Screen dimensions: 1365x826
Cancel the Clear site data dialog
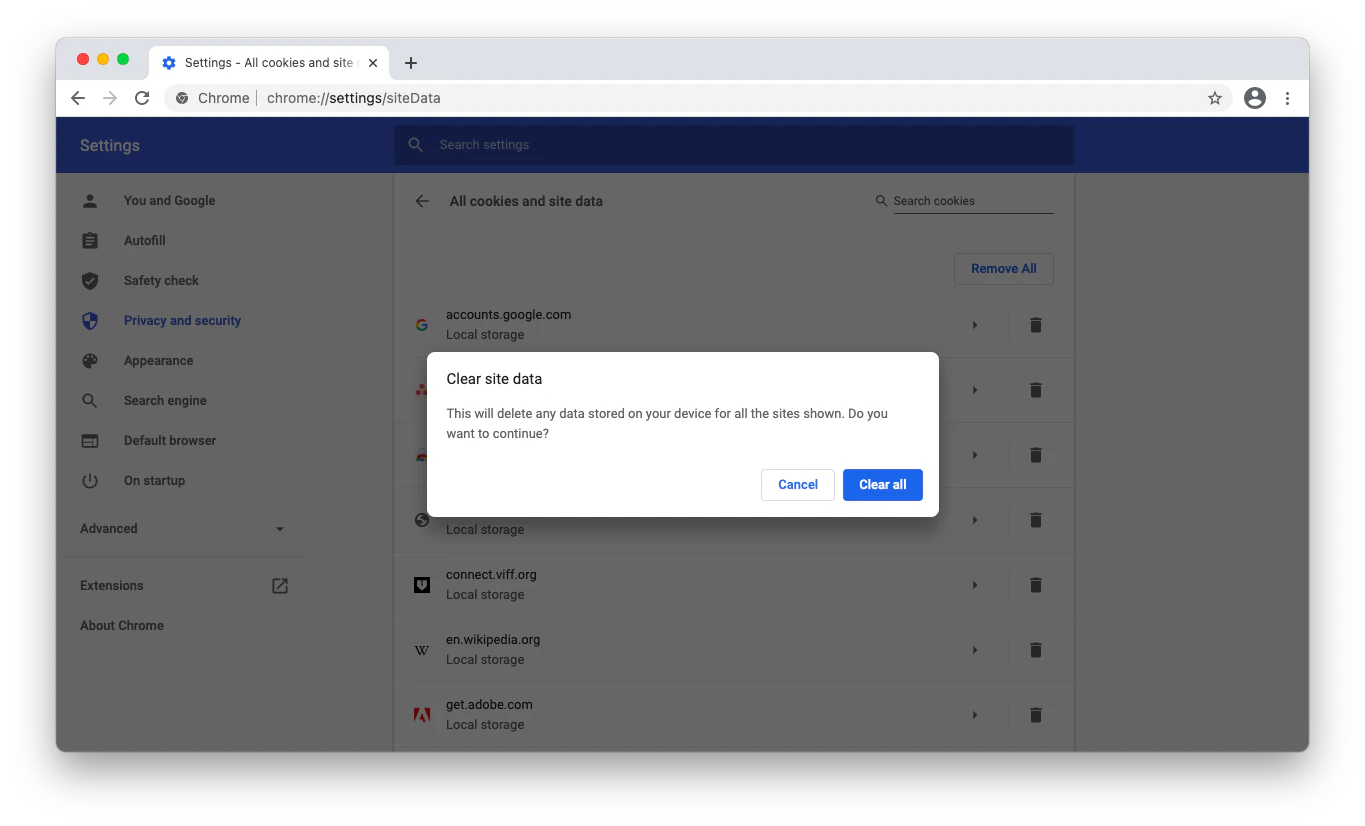797,485
